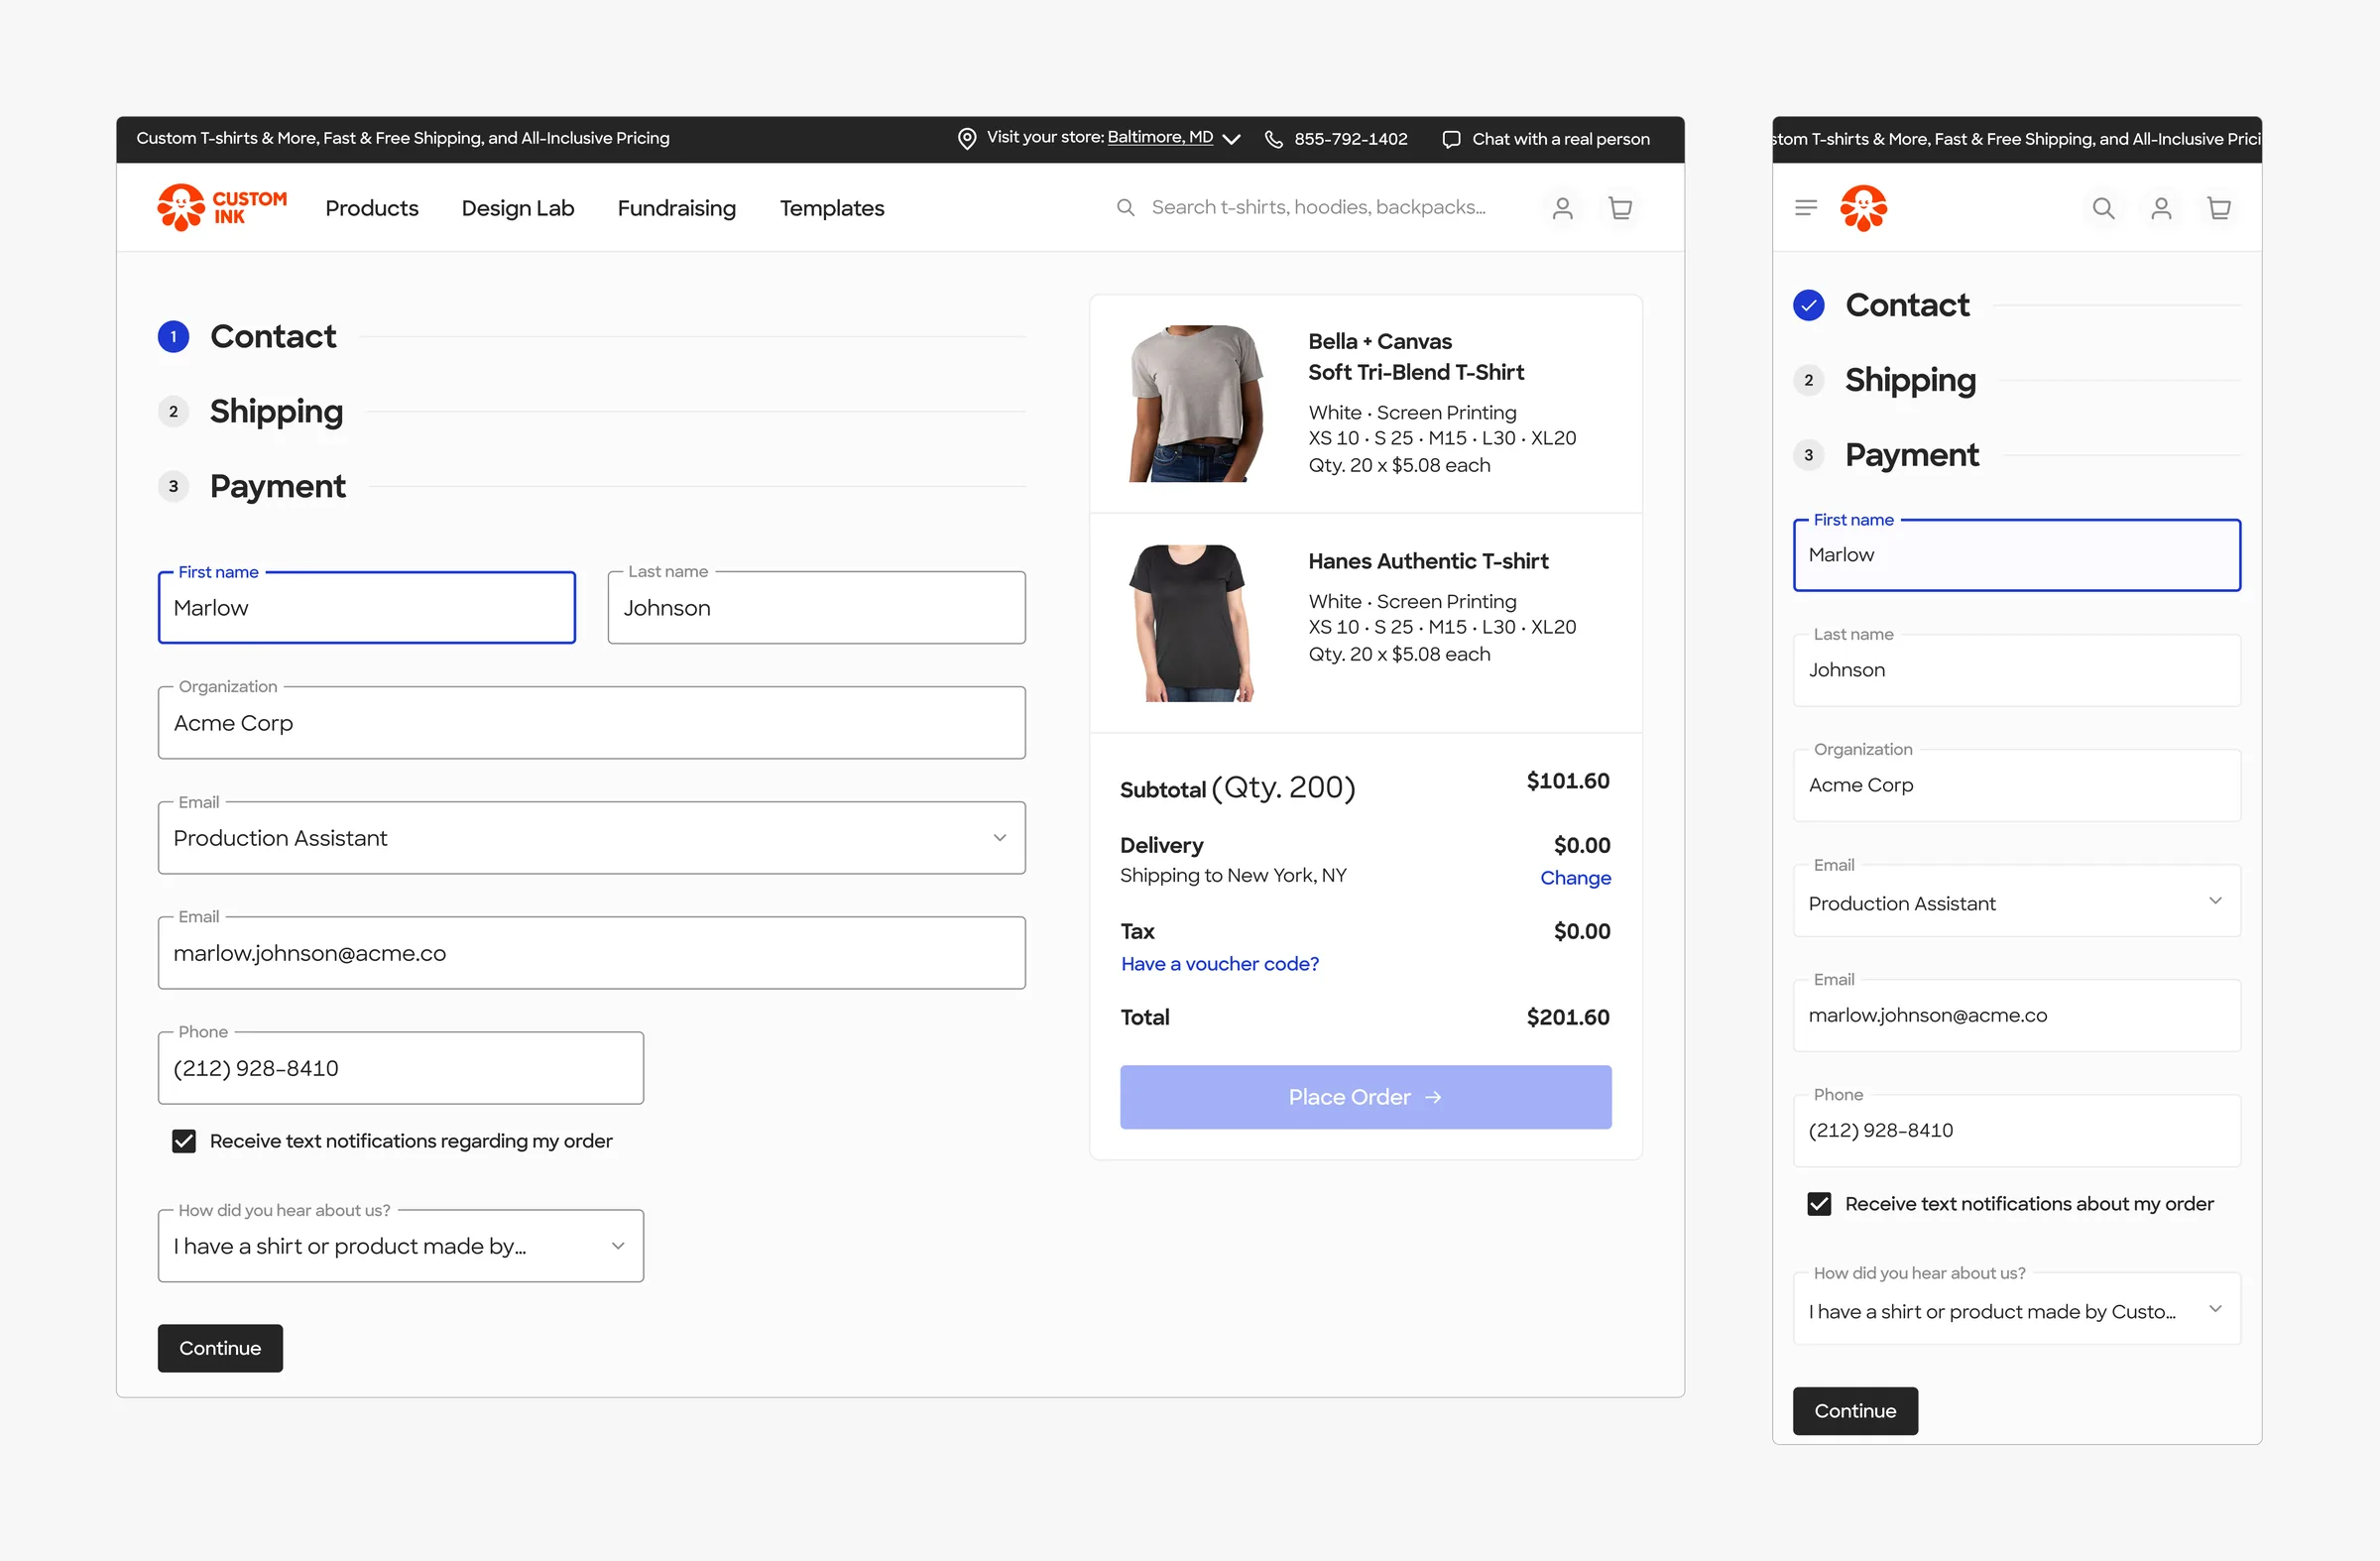
Task: Open the Products menu
Action: click(372, 208)
